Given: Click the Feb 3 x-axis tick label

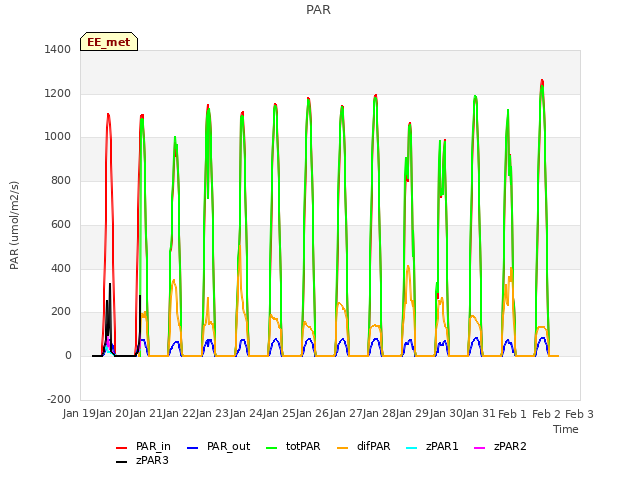Looking at the screenshot, I should (579, 414).
